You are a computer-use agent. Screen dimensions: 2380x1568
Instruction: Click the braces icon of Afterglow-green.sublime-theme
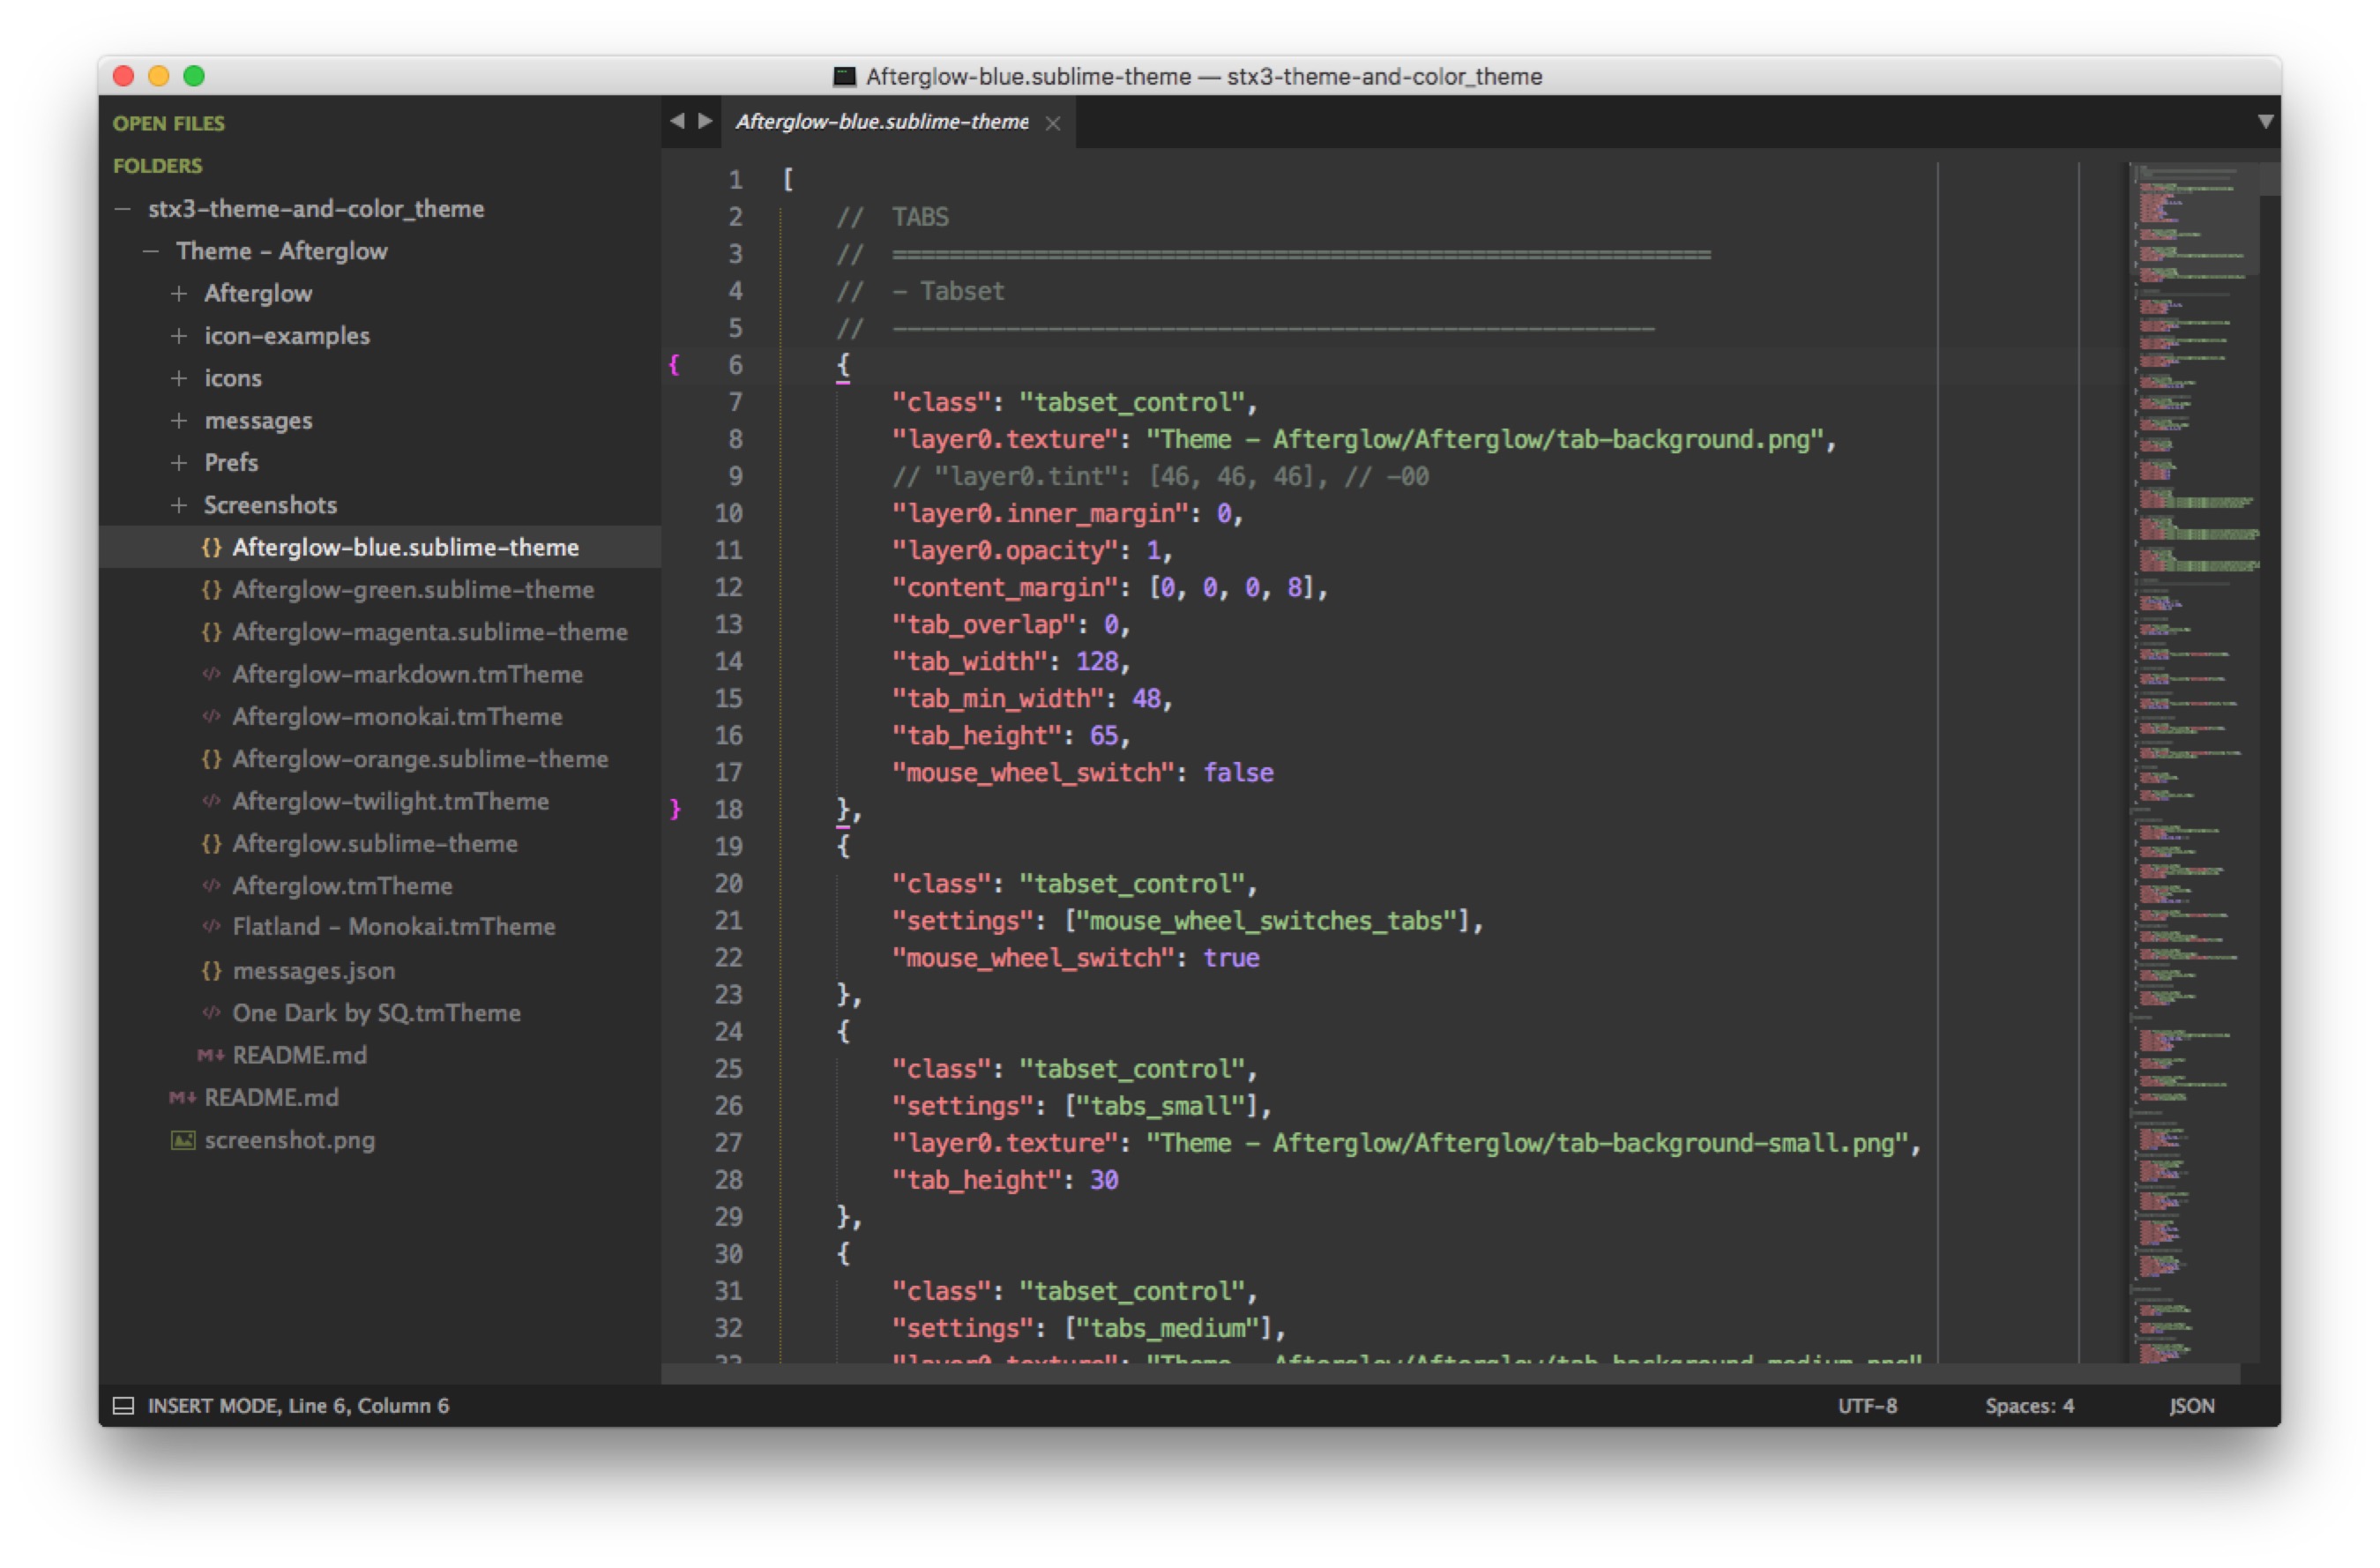[211, 589]
